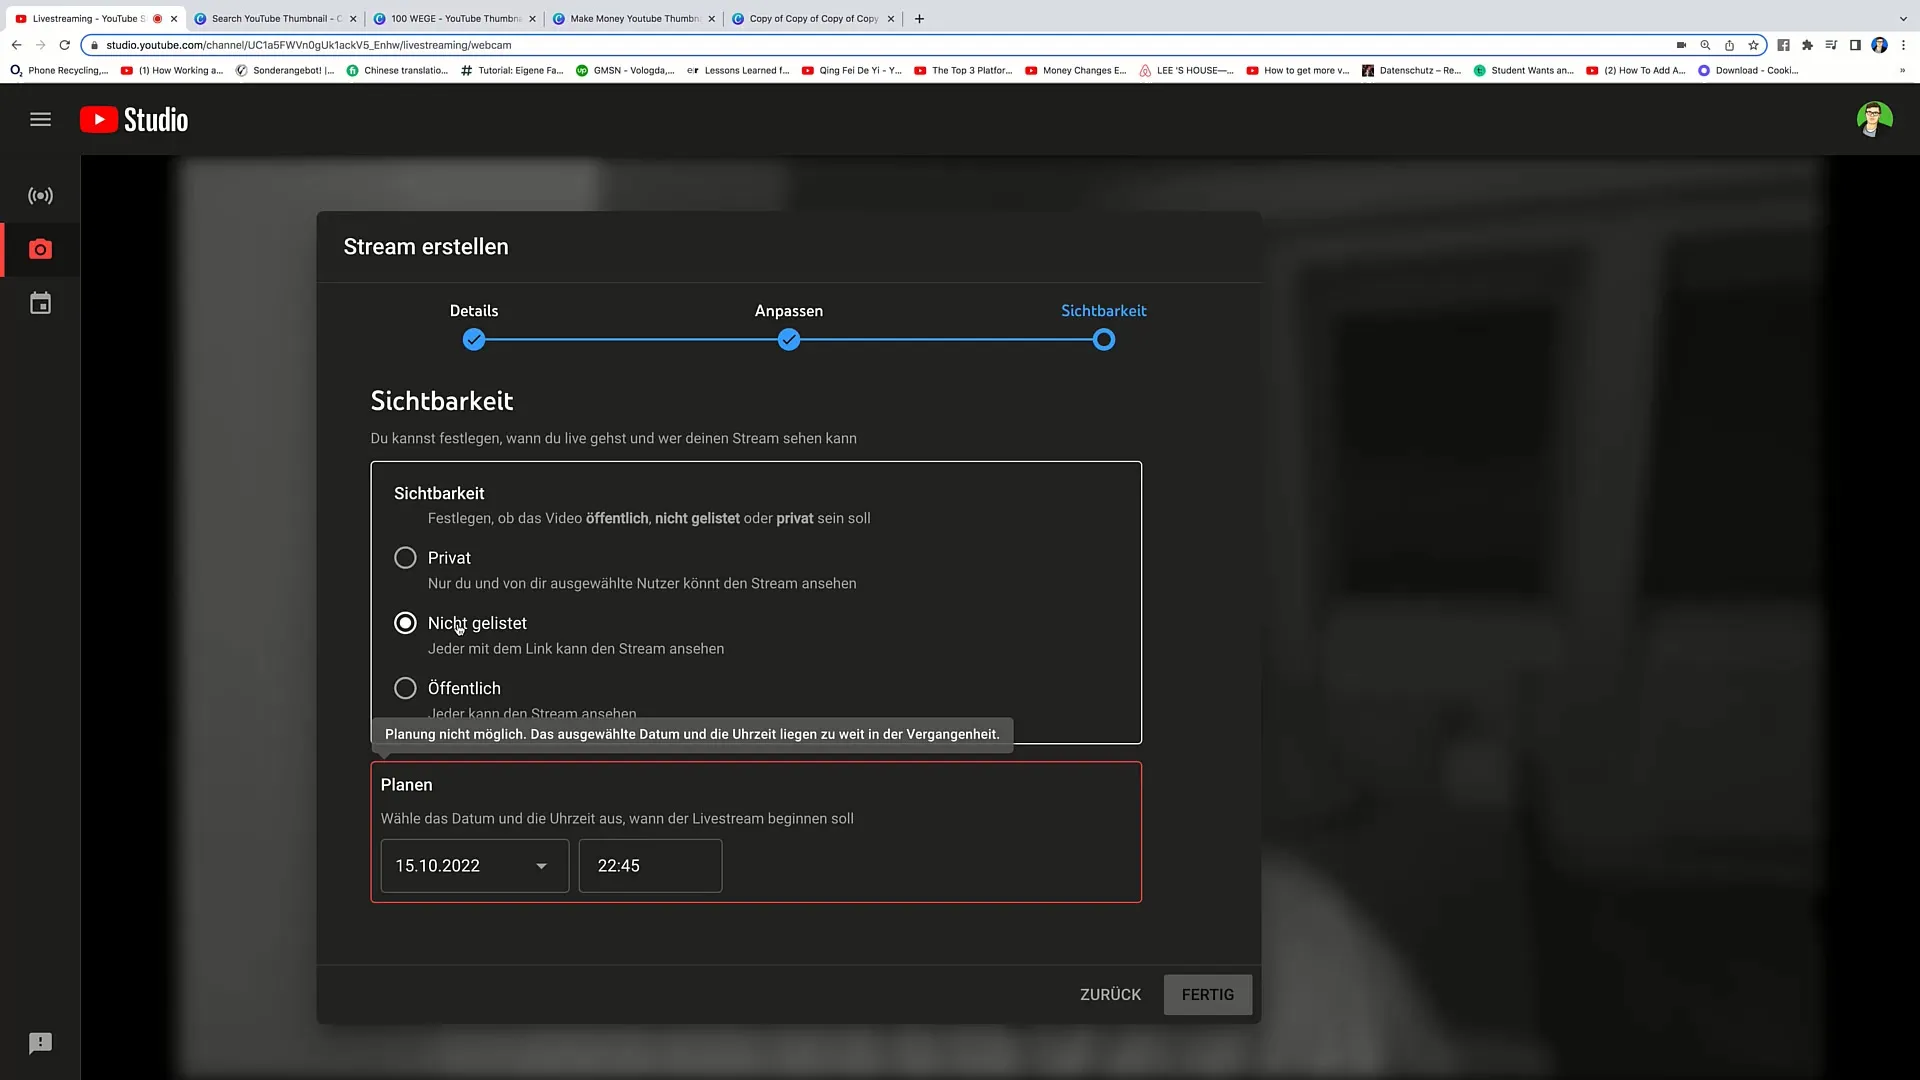Close the 100 WEGE tab

tap(532, 18)
